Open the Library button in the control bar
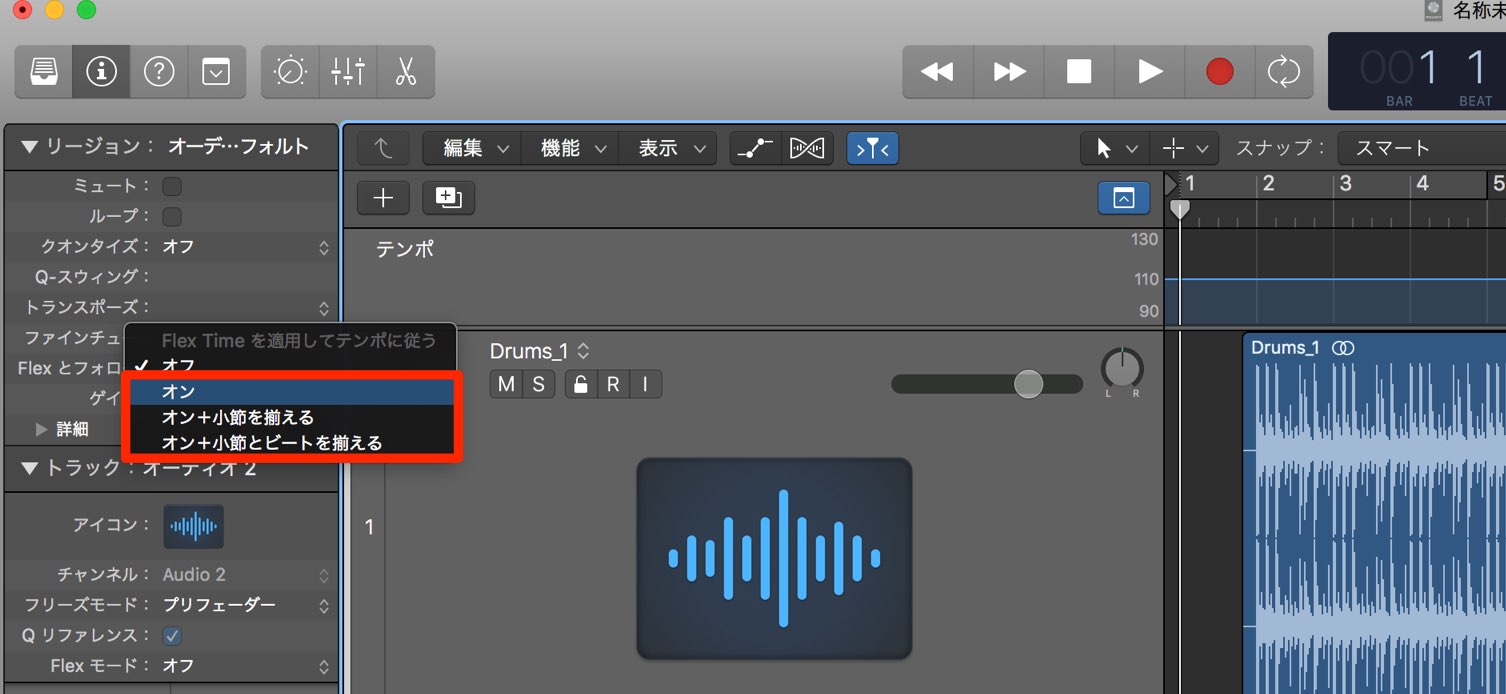Image resolution: width=1506 pixels, height=694 pixels. 44,71
